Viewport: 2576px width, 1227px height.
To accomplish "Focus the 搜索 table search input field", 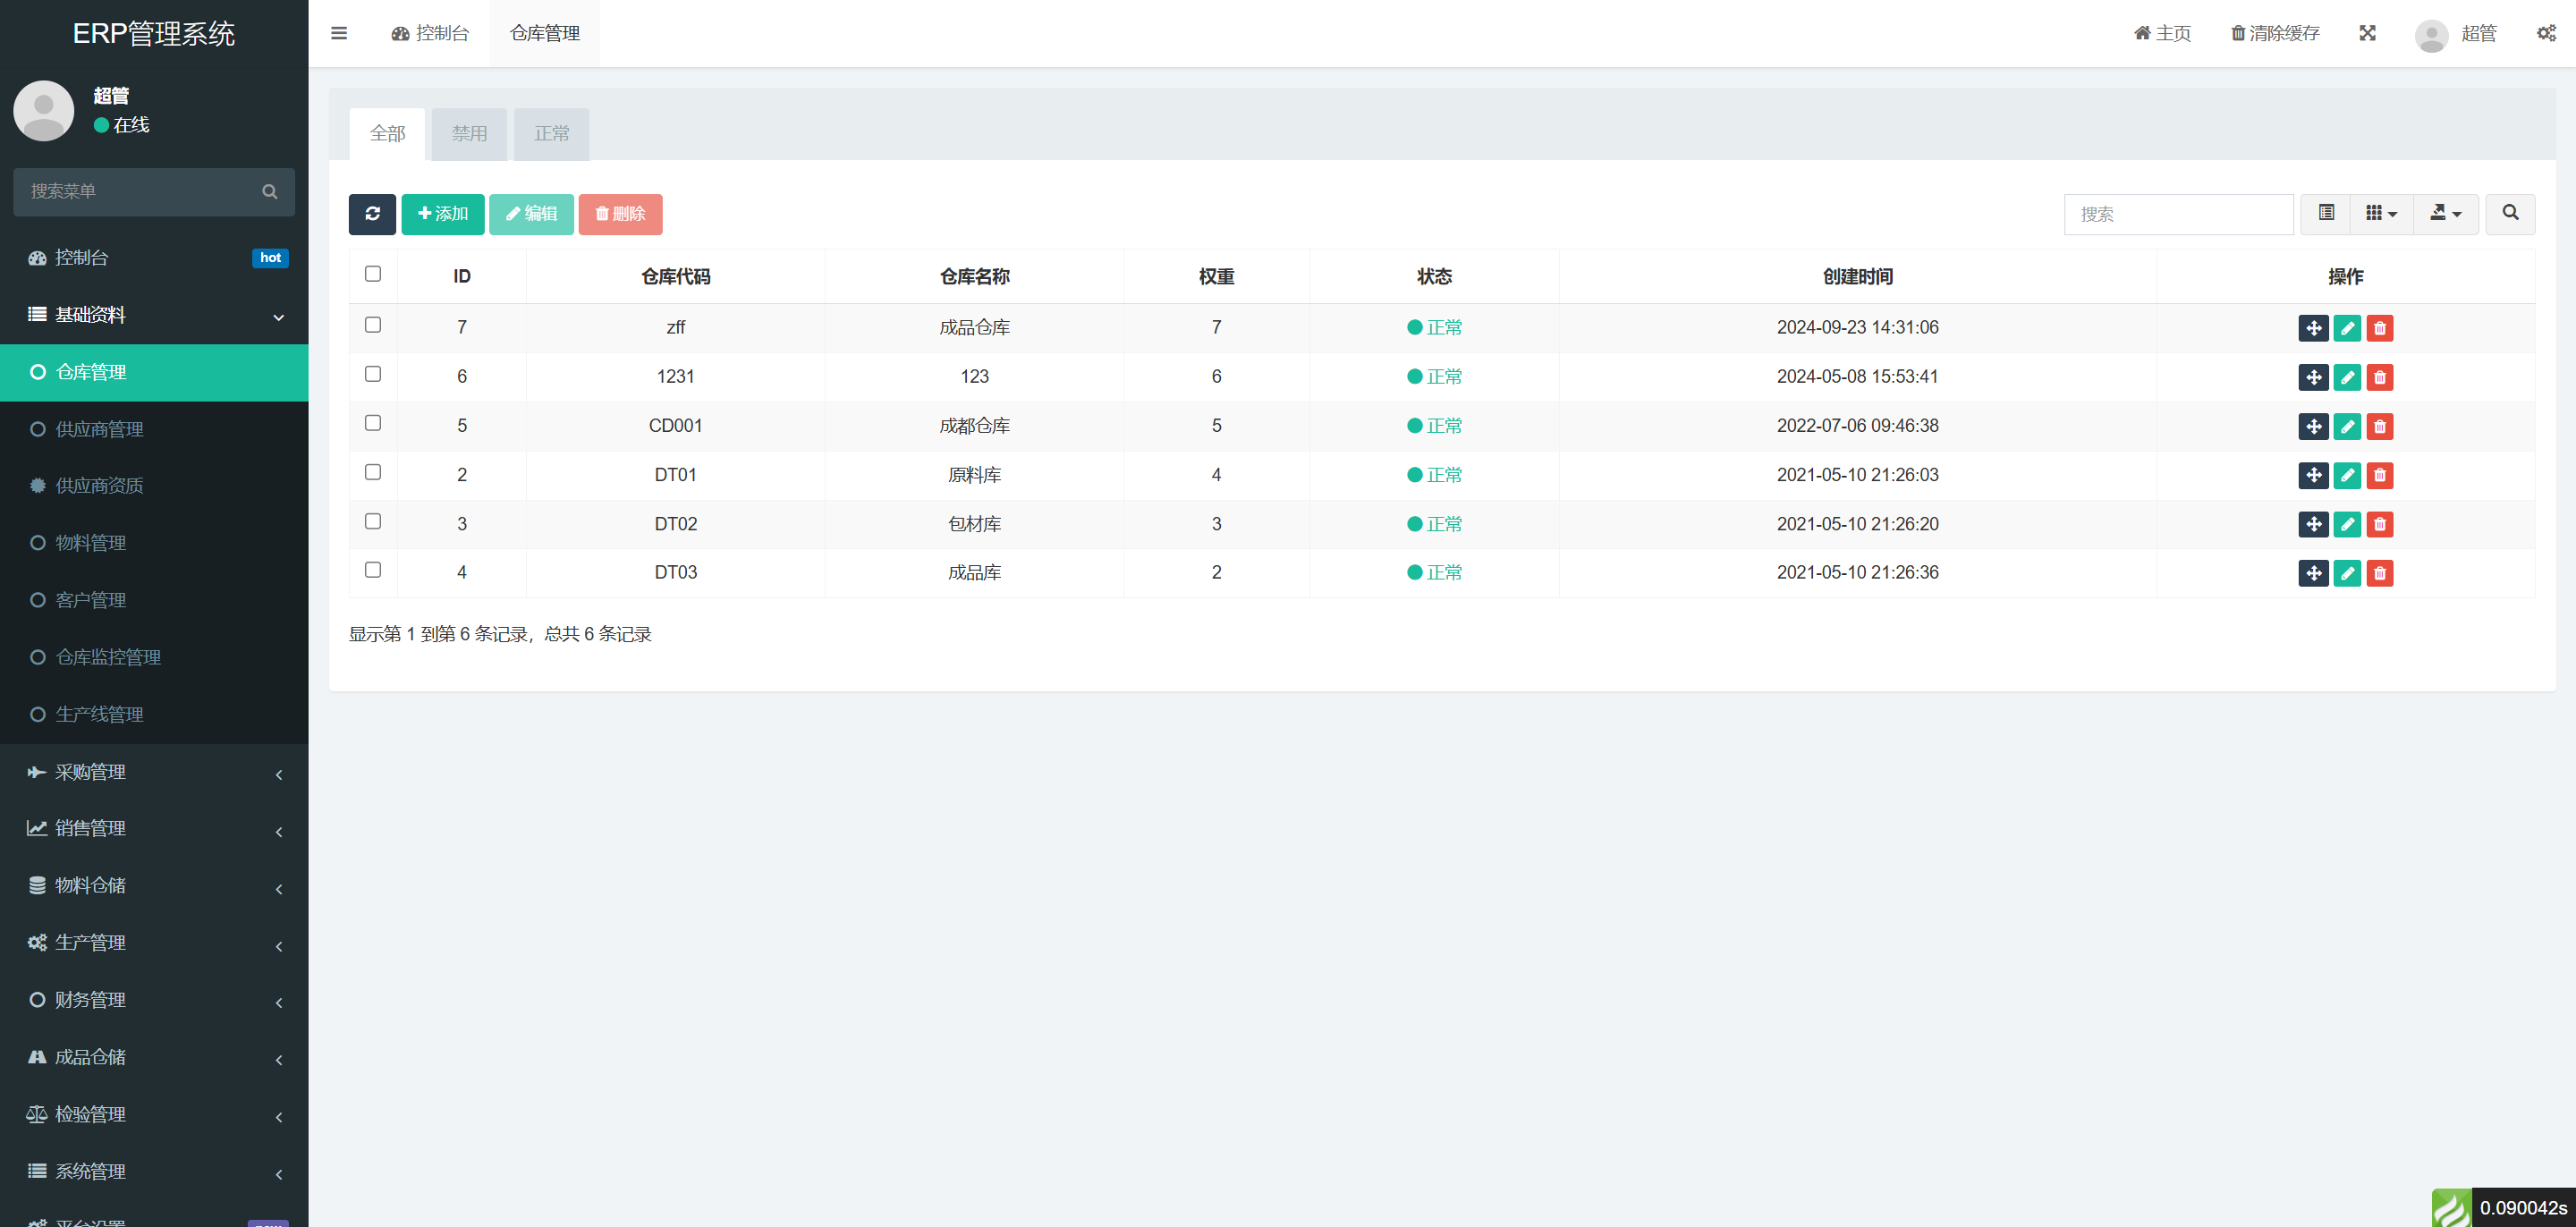I will (x=2178, y=214).
